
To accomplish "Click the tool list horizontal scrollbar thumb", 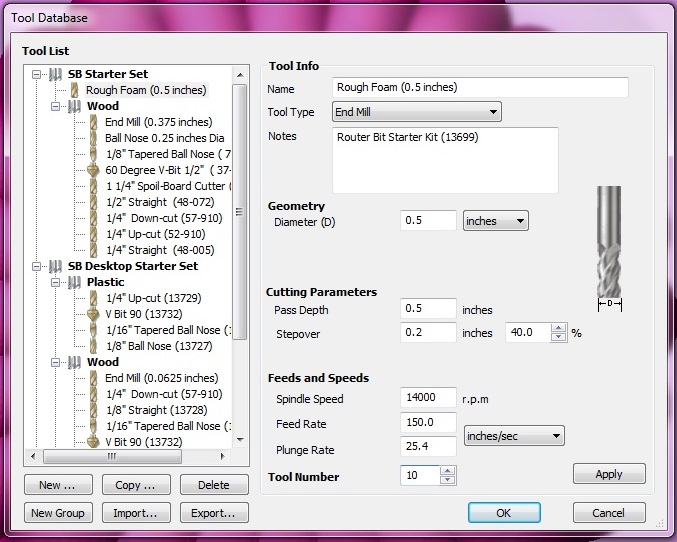I will pyautogui.click(x=113, y=456).
